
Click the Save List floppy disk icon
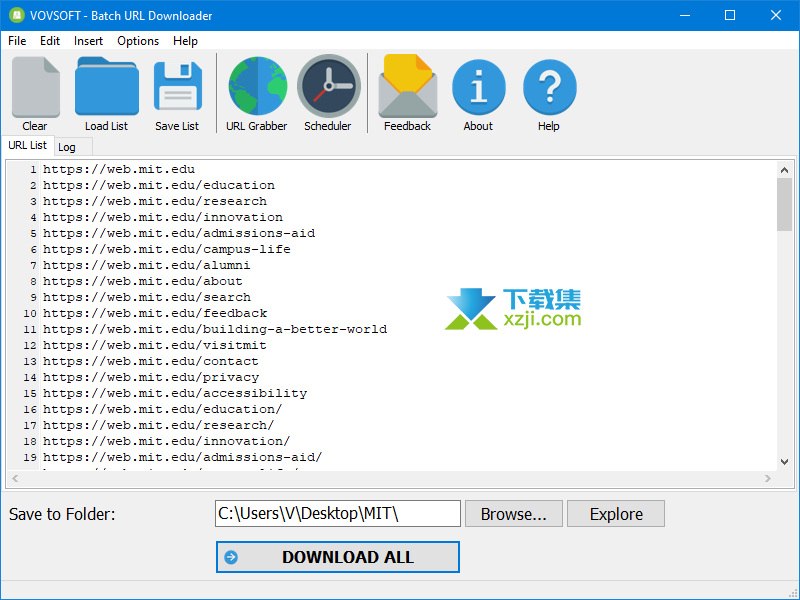pos(178,86)
